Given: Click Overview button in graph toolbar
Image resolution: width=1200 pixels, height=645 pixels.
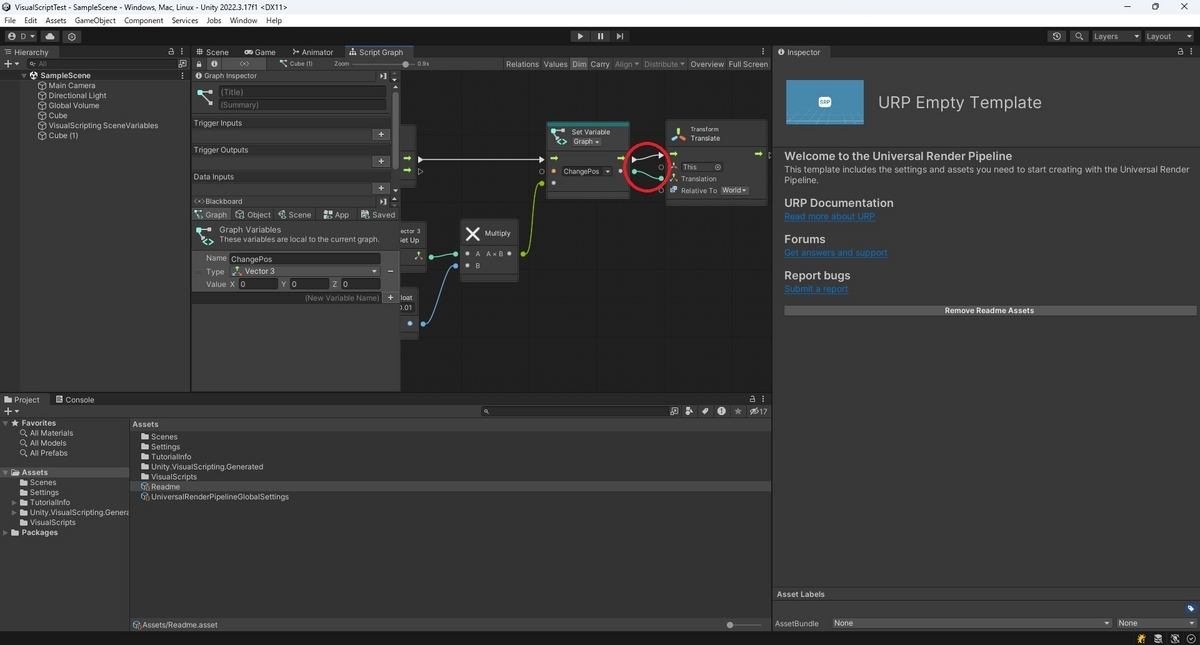Looking at the screenshot, I should [707, 64].
